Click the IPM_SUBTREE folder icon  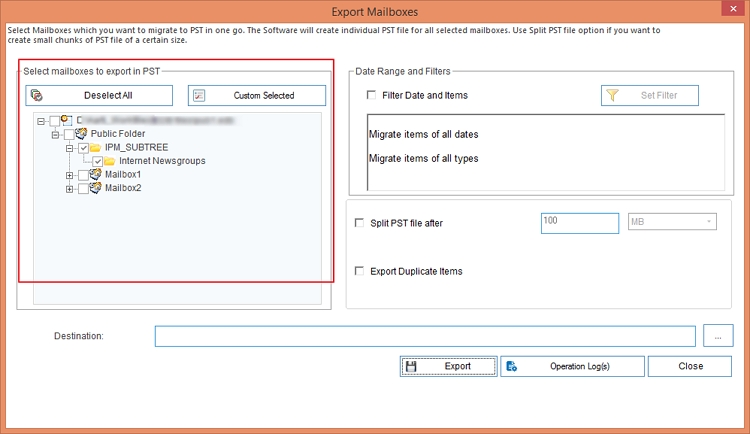coord(96,148)
